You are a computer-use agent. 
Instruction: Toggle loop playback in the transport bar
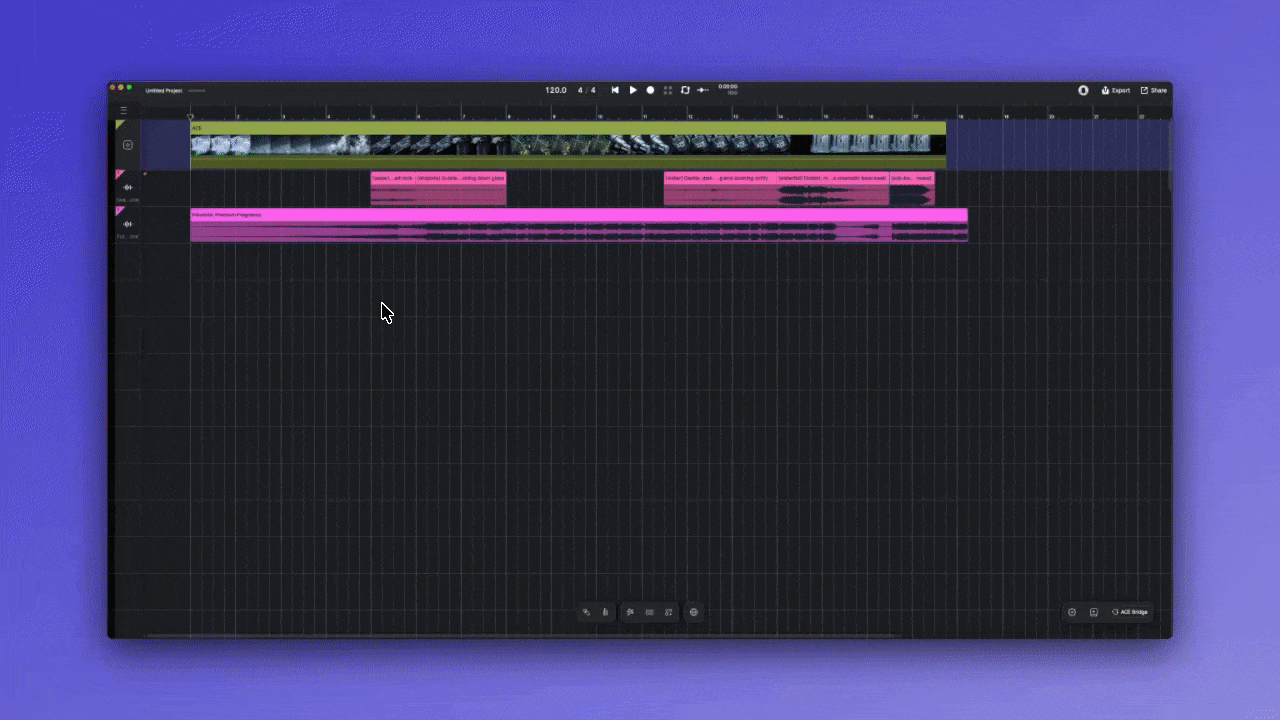pos(685,90)
